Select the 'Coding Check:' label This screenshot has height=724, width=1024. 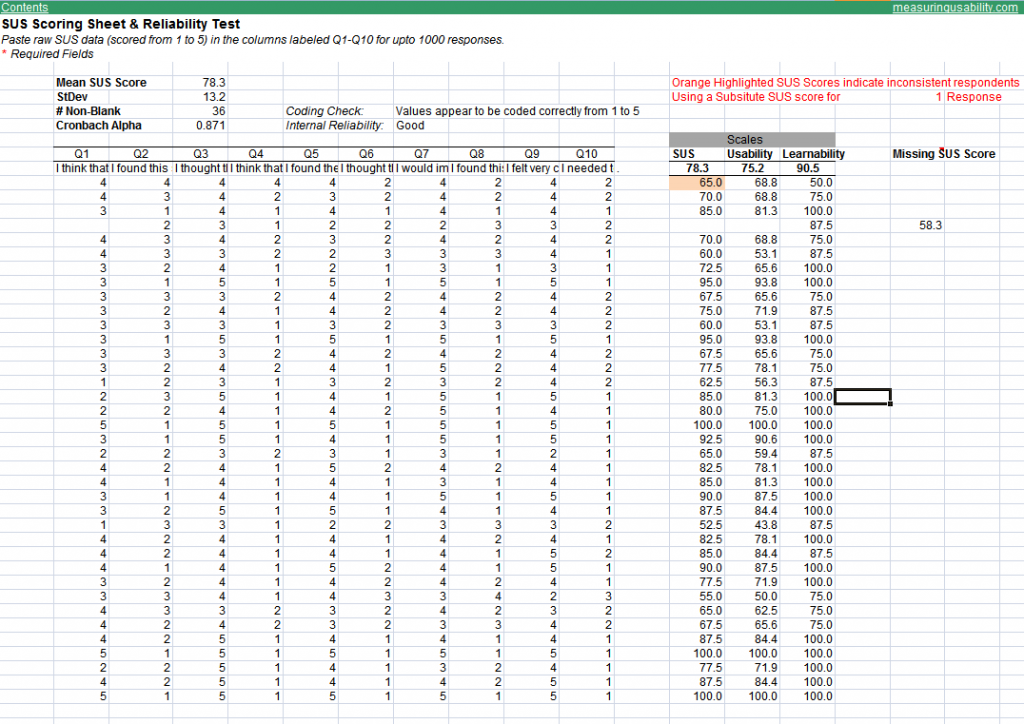325,112
